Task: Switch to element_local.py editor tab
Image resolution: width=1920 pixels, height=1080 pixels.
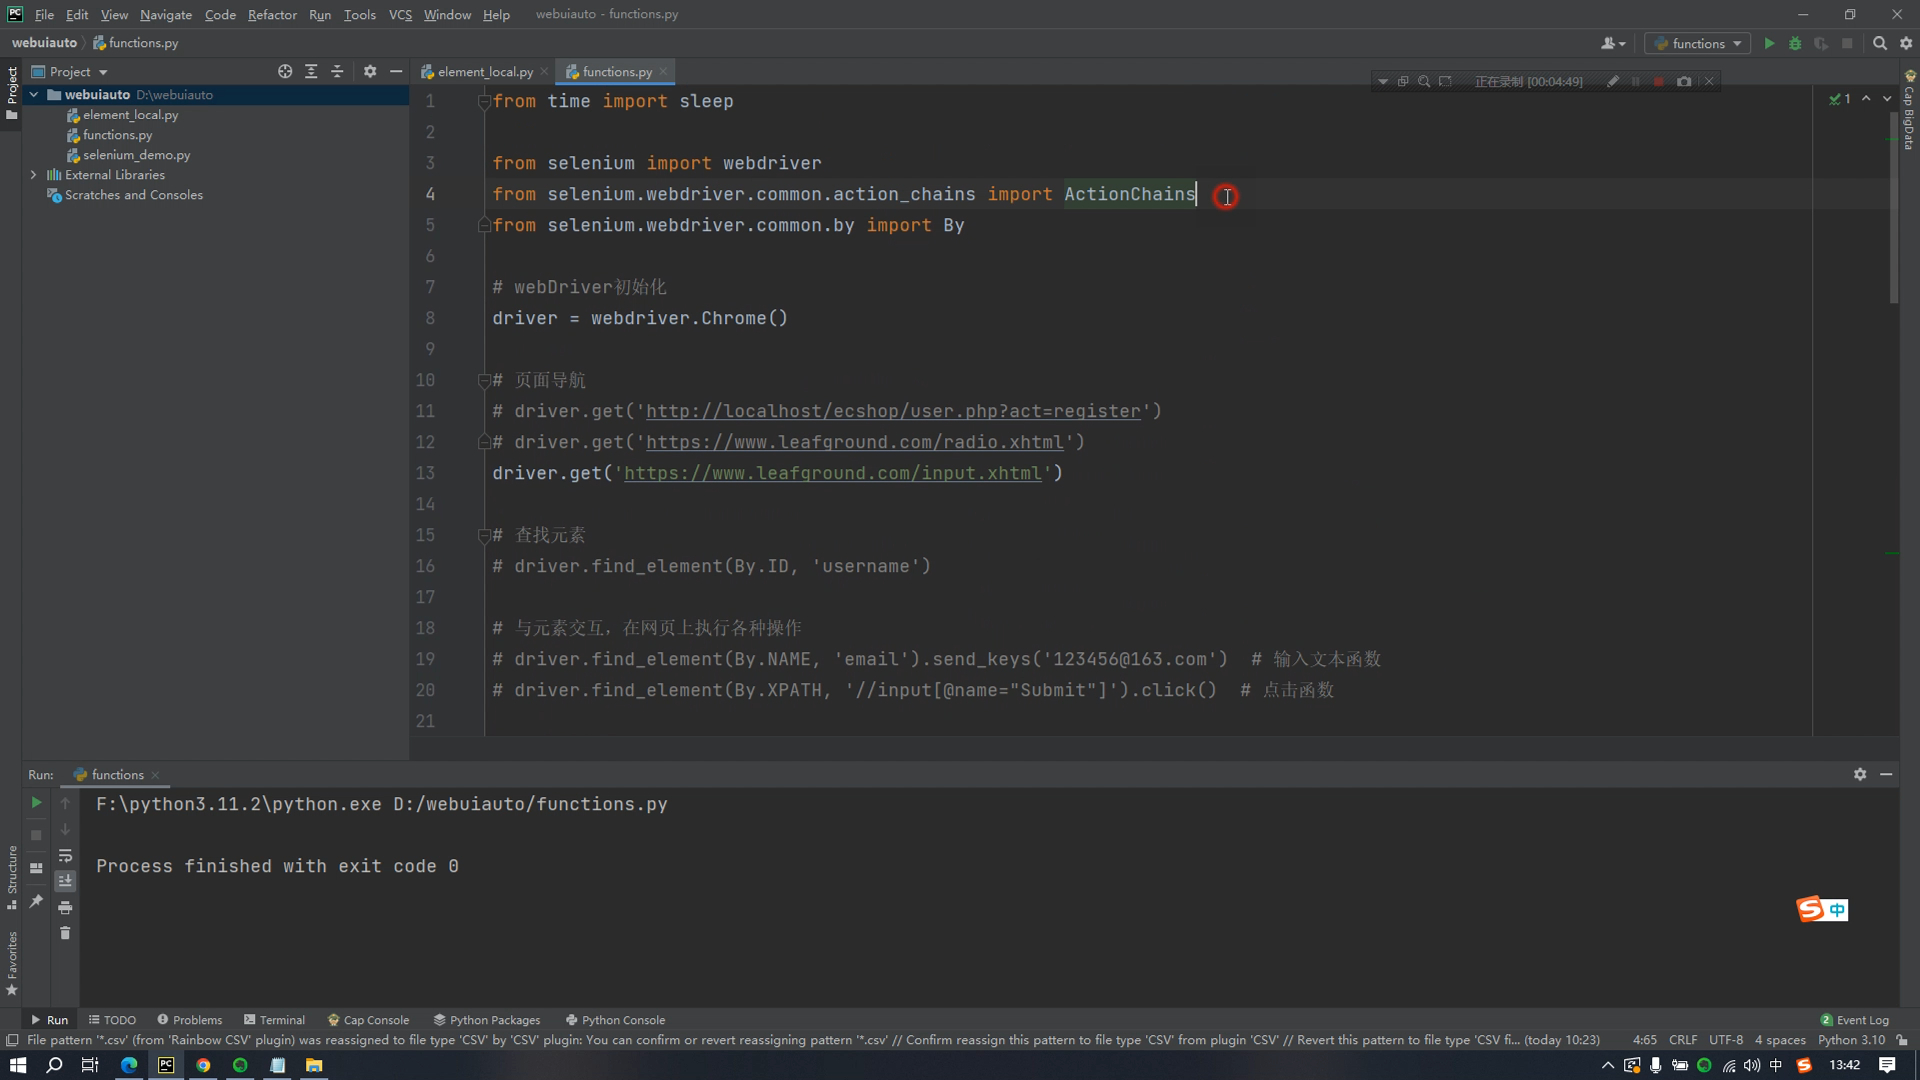Action: pos(484,71)
